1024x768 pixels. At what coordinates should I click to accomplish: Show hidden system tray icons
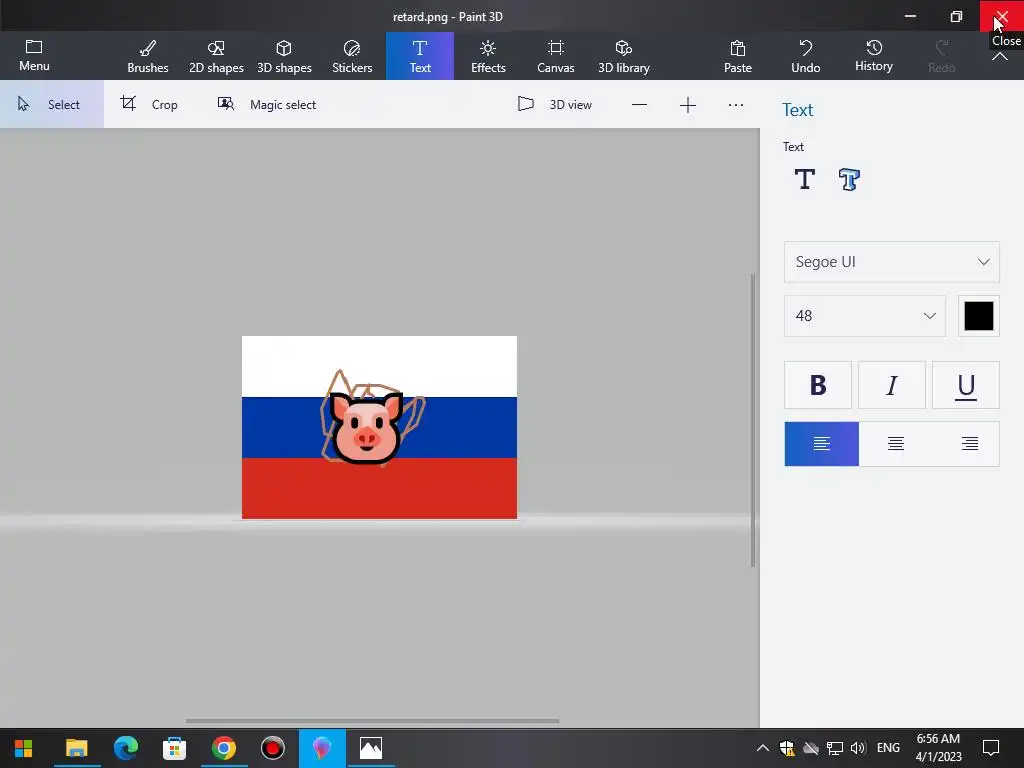[x=763, y=748]
